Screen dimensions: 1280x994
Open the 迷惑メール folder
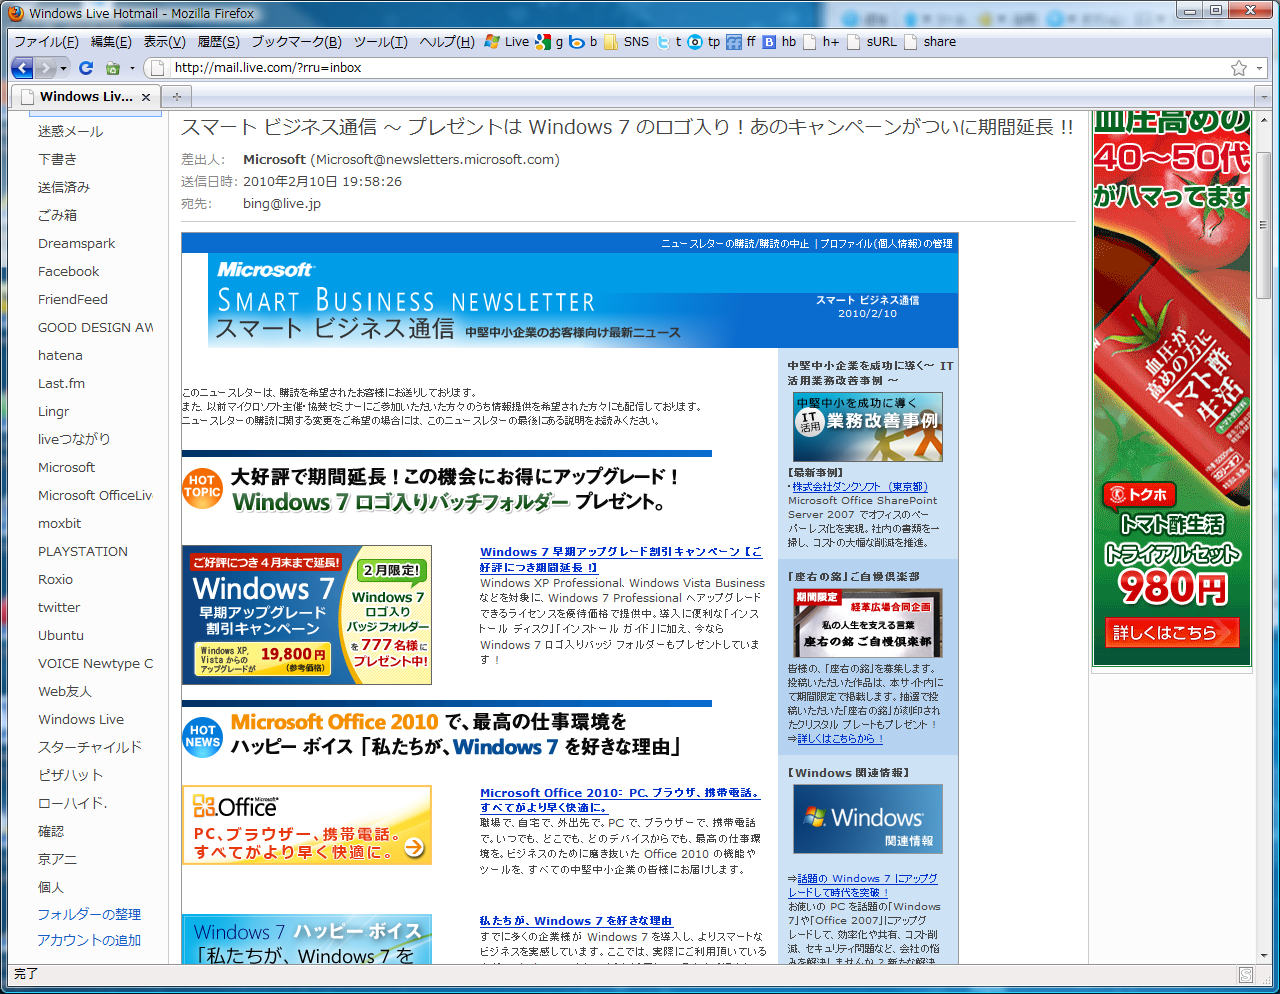(x=70, y=131)
